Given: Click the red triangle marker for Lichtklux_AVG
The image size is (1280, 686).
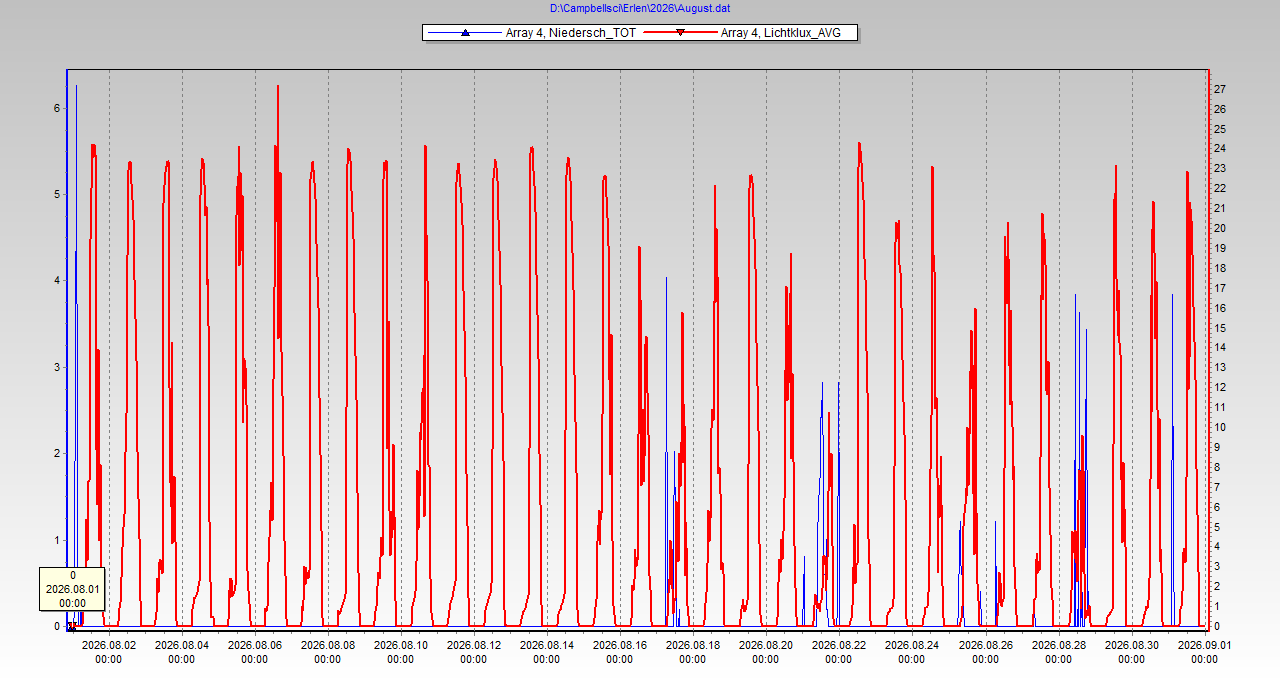Looking at the screenshot, I should [x=680, y=33].
